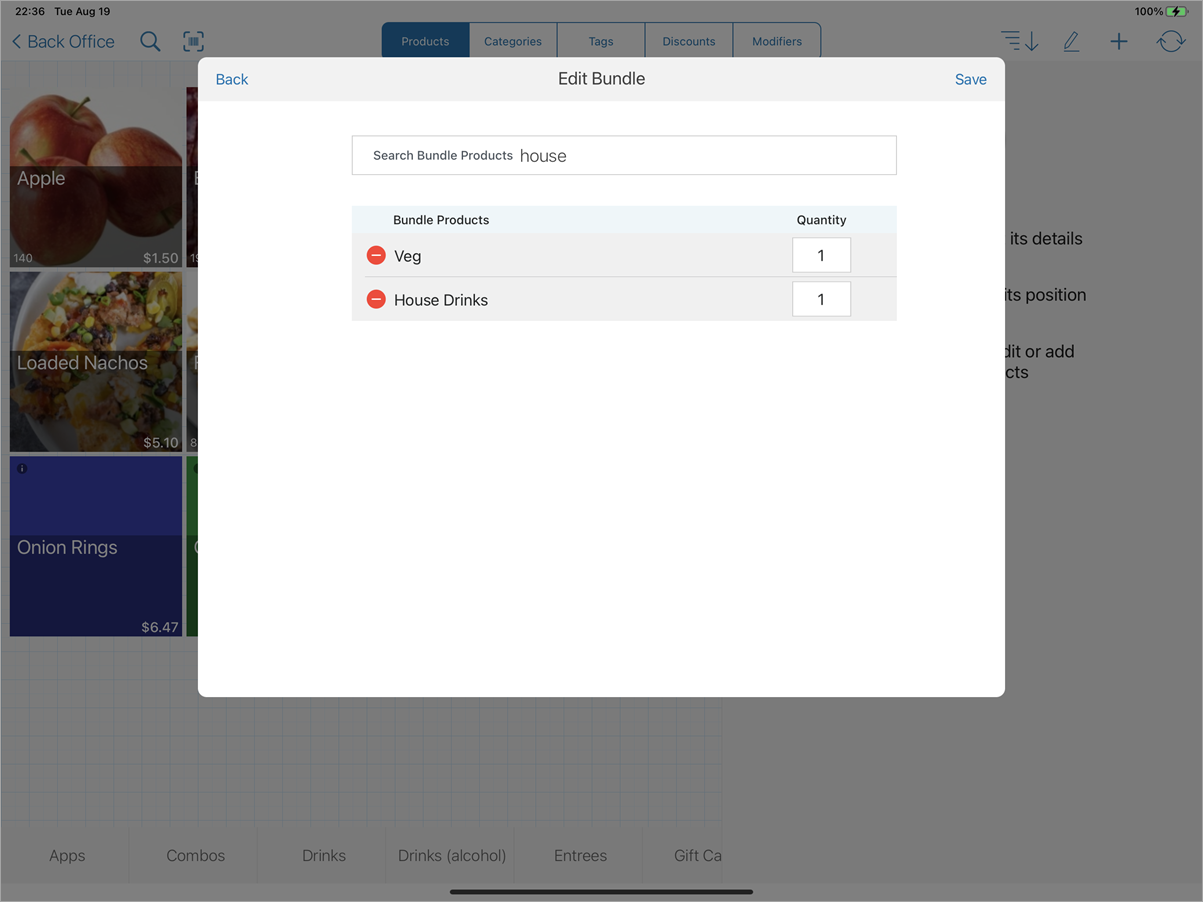Switch to the Categories tab
1203x902 pixels.
tap(513, 41)
